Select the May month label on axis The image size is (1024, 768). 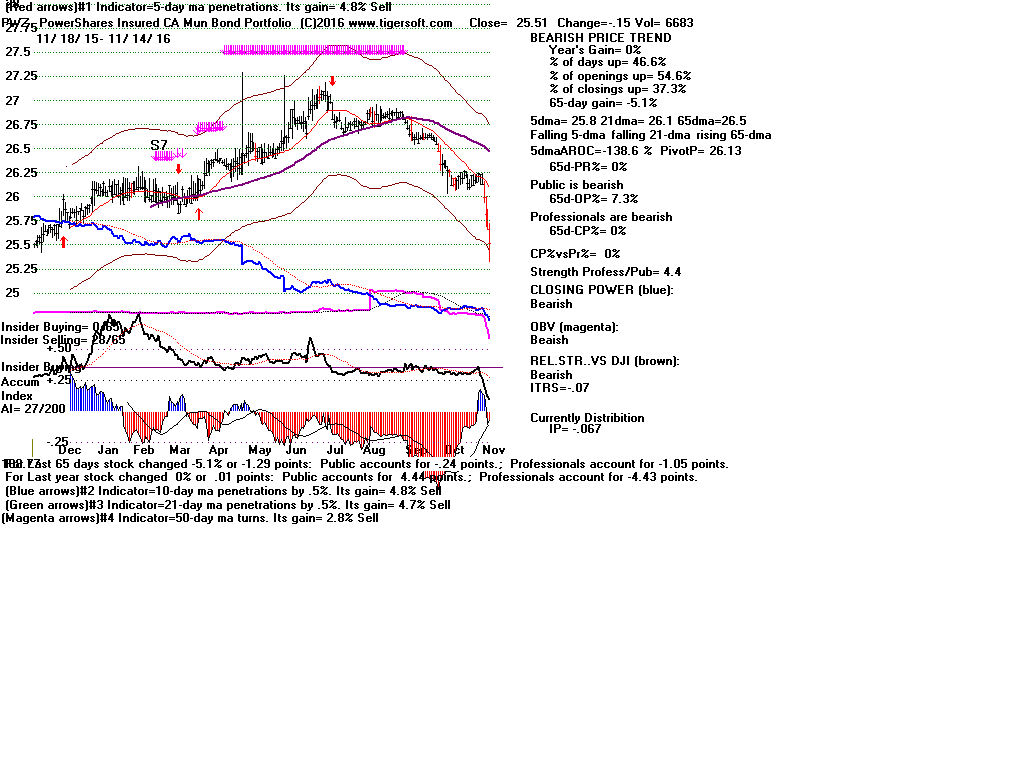coord(258,451)
